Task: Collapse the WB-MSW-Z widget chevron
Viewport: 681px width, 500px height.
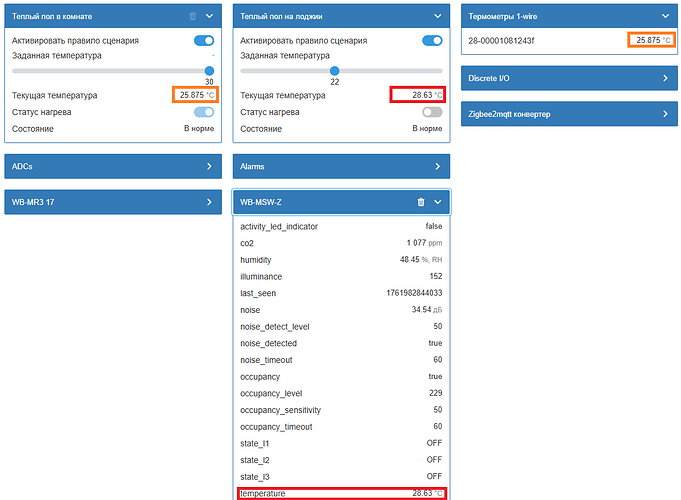Action: (437, 202)
